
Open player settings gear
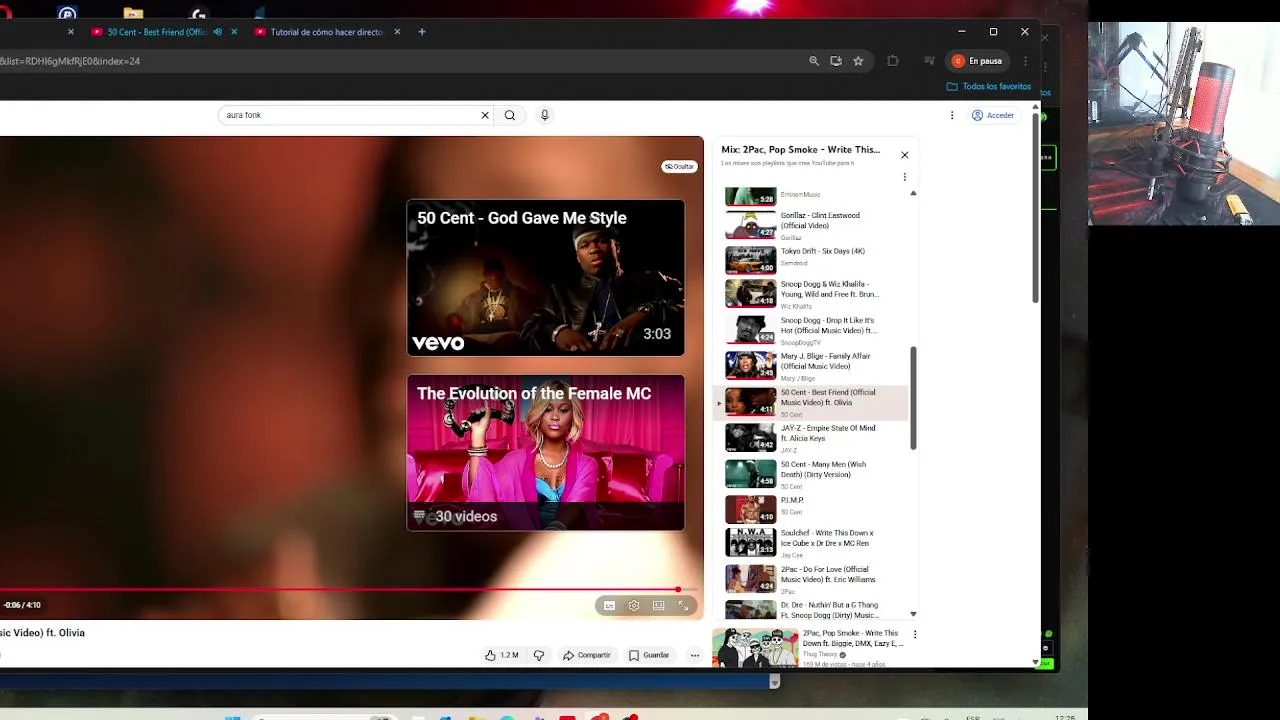[634, 605]
